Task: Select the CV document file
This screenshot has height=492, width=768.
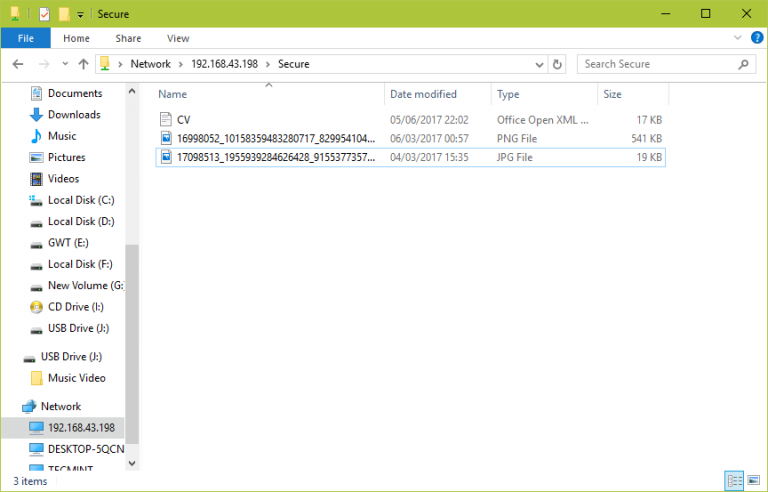Action: 183,119
